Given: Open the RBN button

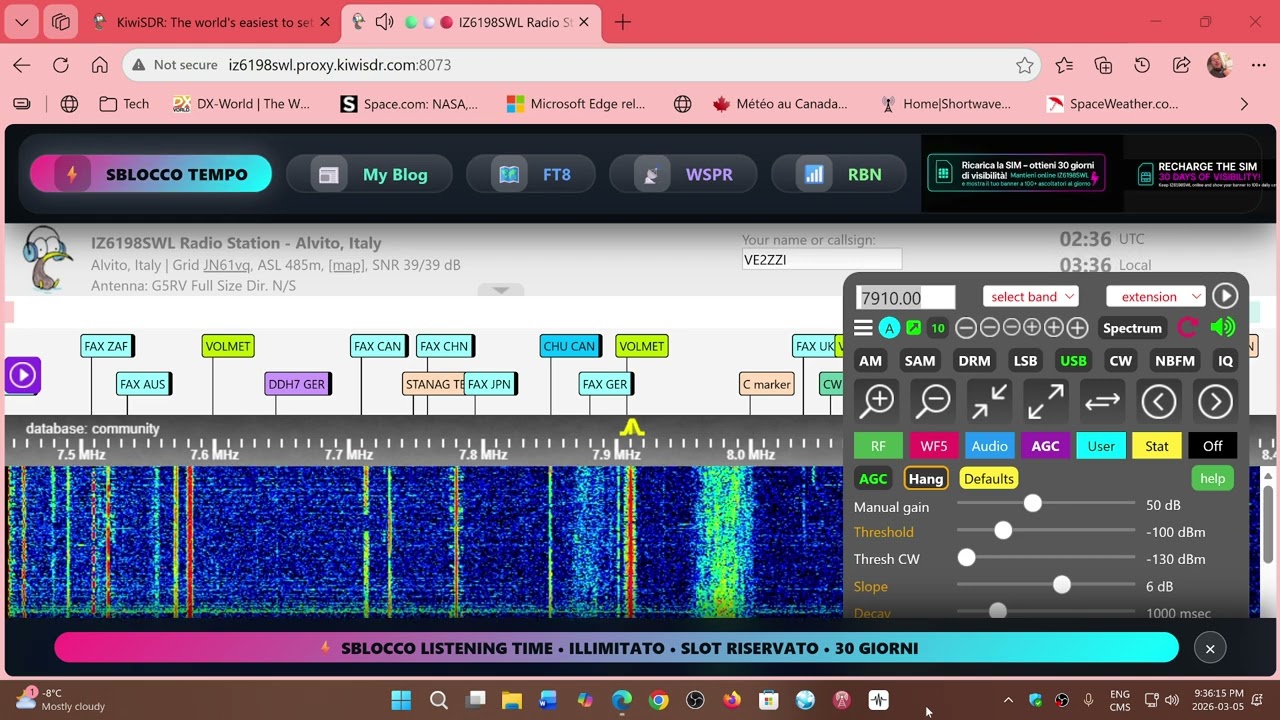Looking at the screenshot, I should pyautogui.click(x=840, y=174).
